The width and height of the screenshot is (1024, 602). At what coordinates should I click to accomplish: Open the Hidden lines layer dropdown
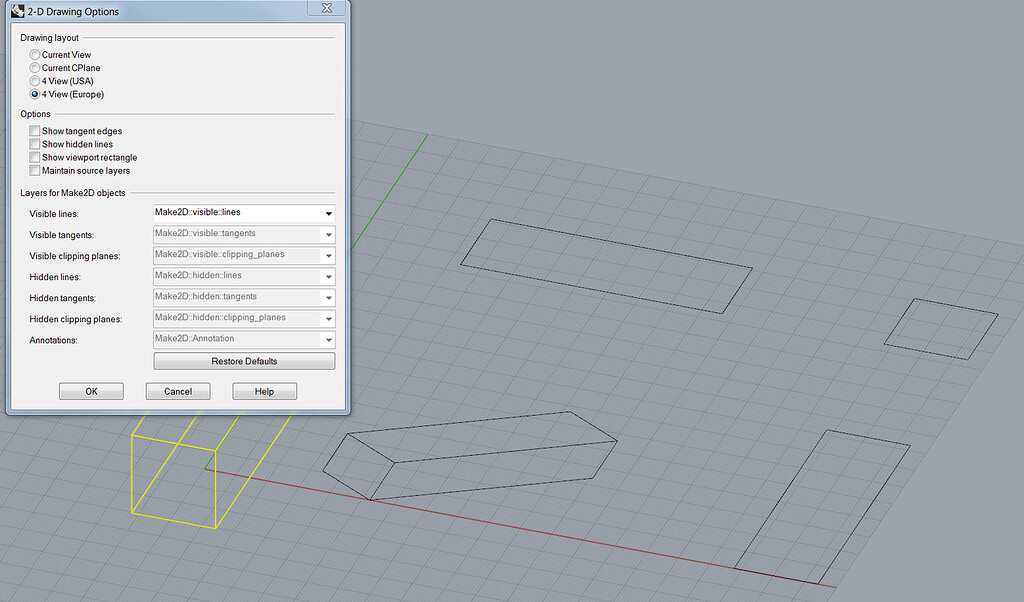328,276
